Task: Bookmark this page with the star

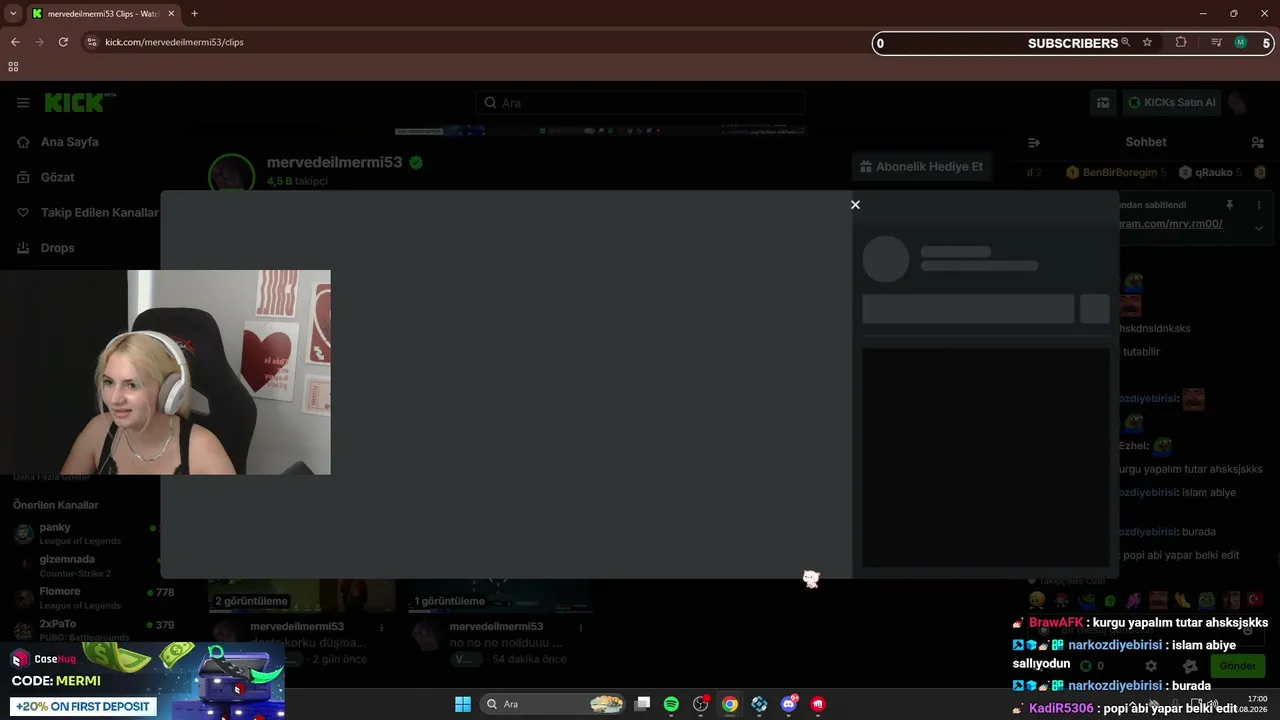Action: (1147, 42)
